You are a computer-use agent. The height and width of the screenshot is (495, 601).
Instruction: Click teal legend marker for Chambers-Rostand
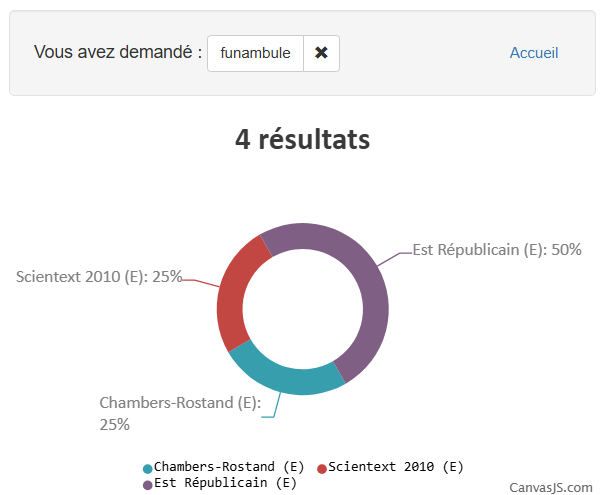(x=148, y=468)
